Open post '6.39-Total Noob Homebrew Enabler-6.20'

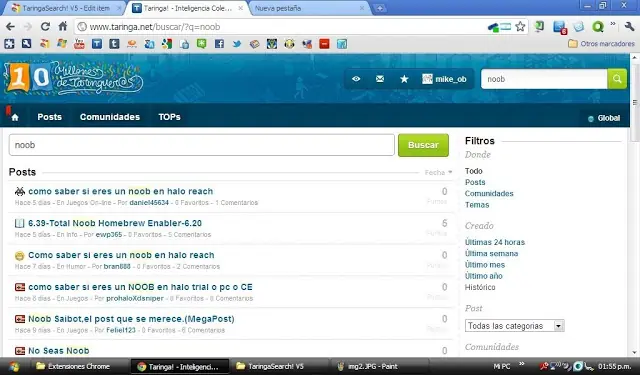click(x=115, y=223)
